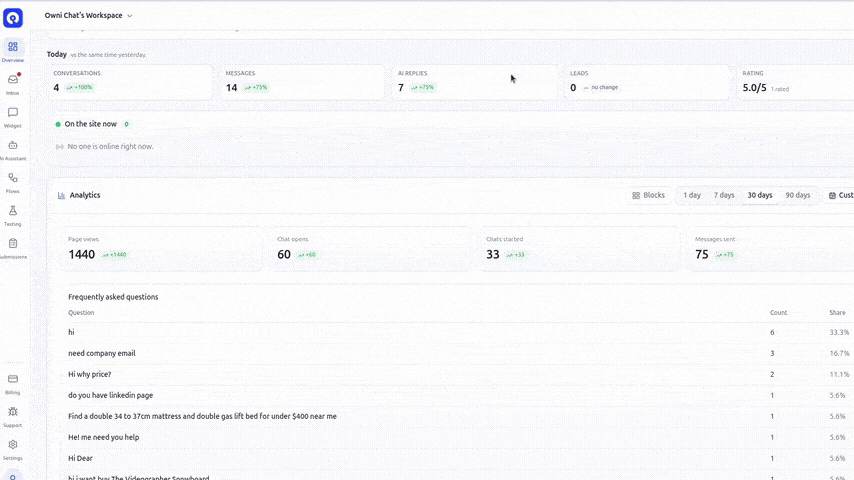The image size is (854, 480).
Task: Select the 90 days range tab
Action: [x=797, y=195]
